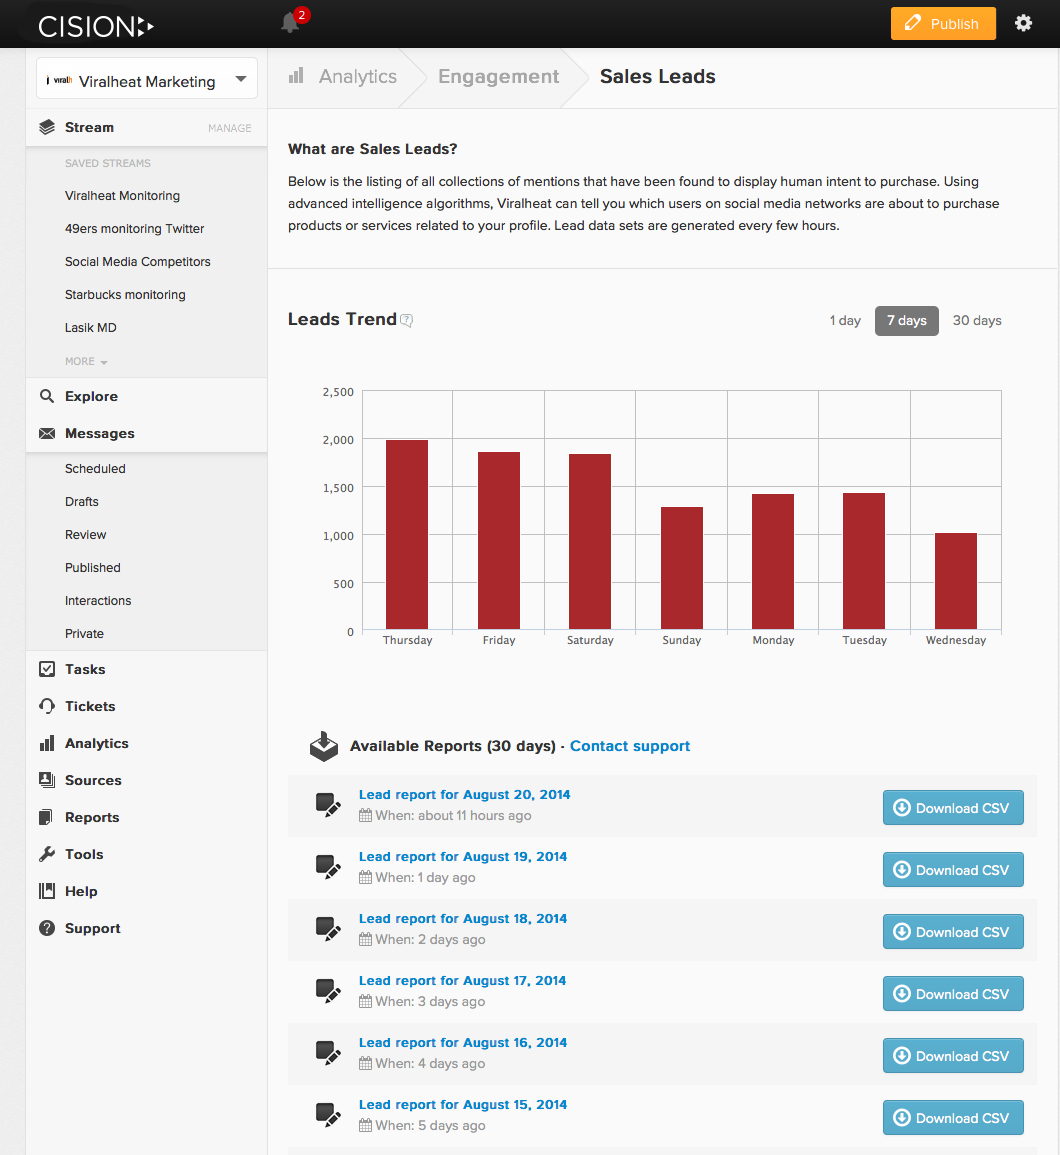Click the edit icon for August 18 report
The height and width of the screenshot is (1155, 1060).
coord(328,928)
